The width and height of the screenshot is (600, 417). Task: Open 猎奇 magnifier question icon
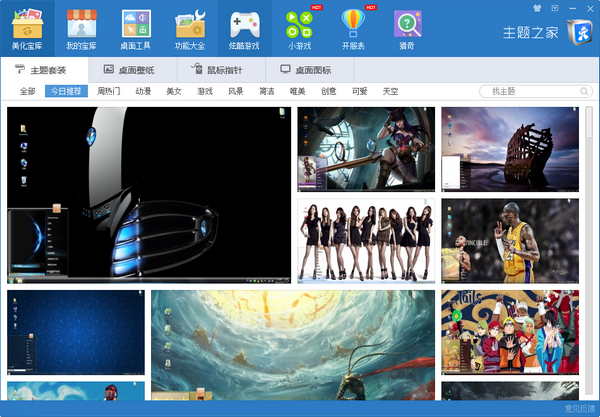click(x=407, y=24)
